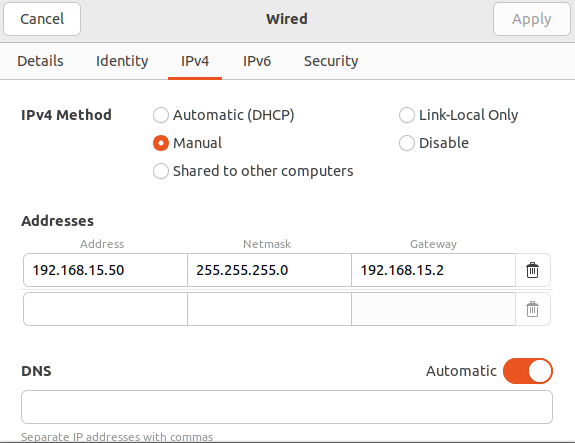575x443 pixels.
Task: Click trash icon of the empty address row
Action: point(532,309)
